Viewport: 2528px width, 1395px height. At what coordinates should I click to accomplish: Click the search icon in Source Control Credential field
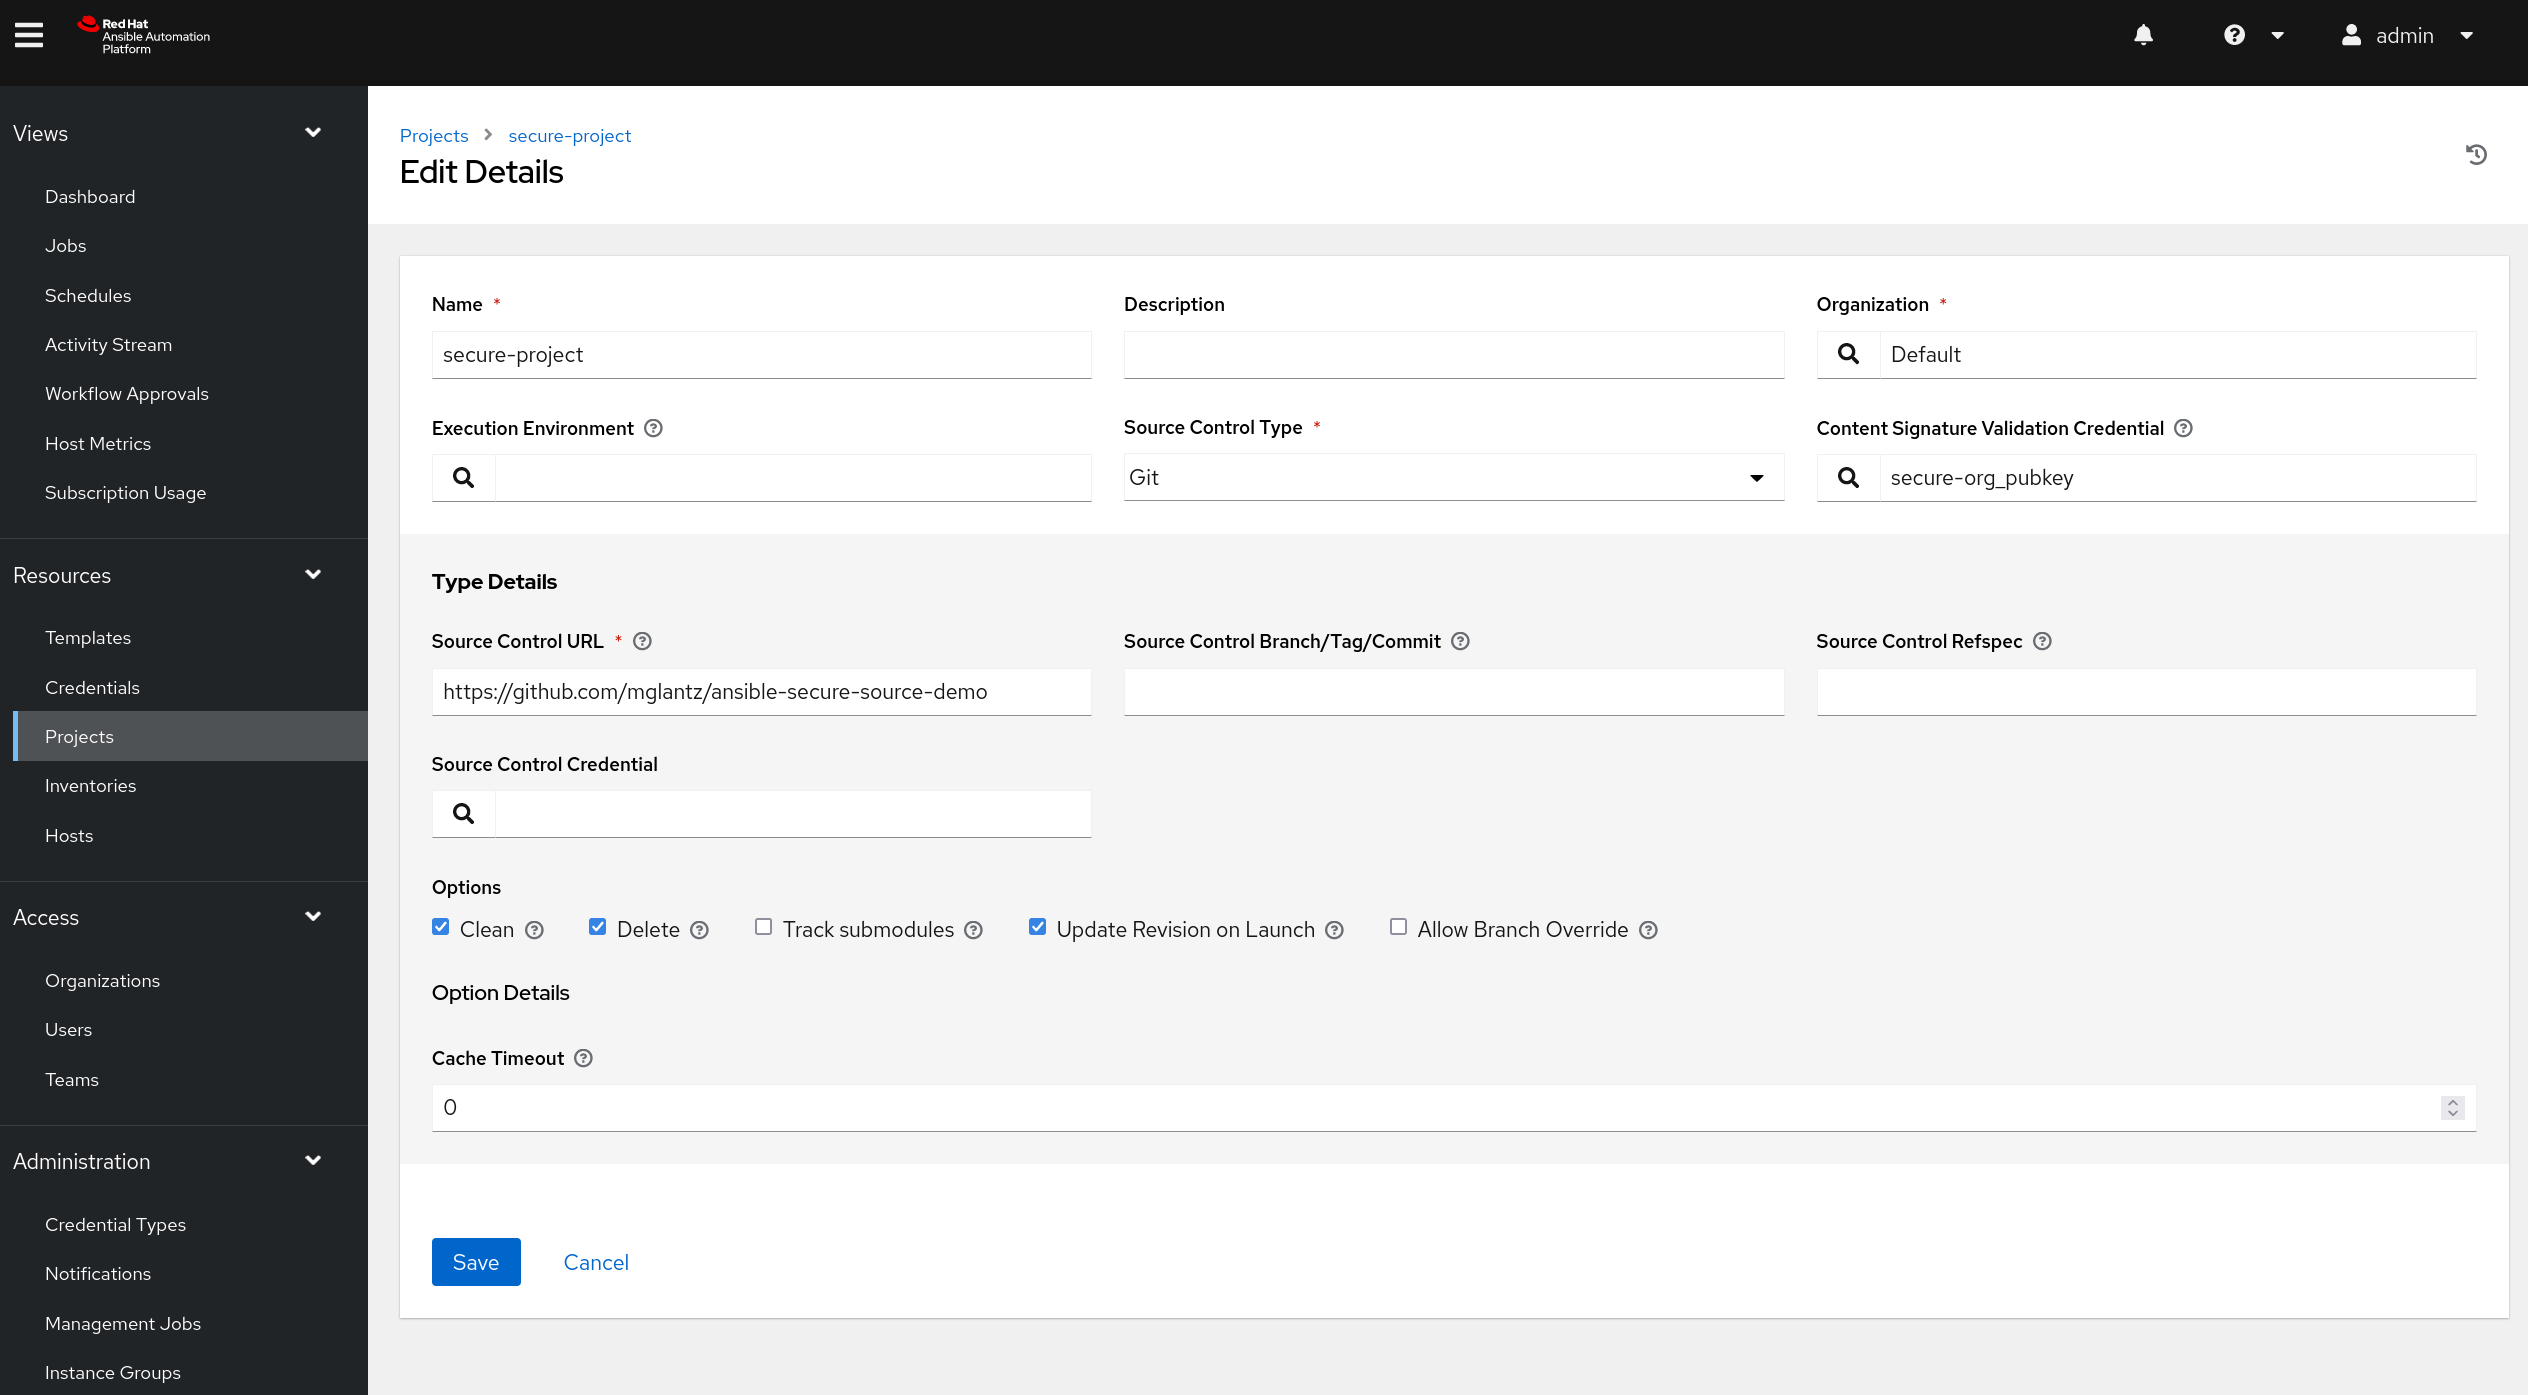464,813
